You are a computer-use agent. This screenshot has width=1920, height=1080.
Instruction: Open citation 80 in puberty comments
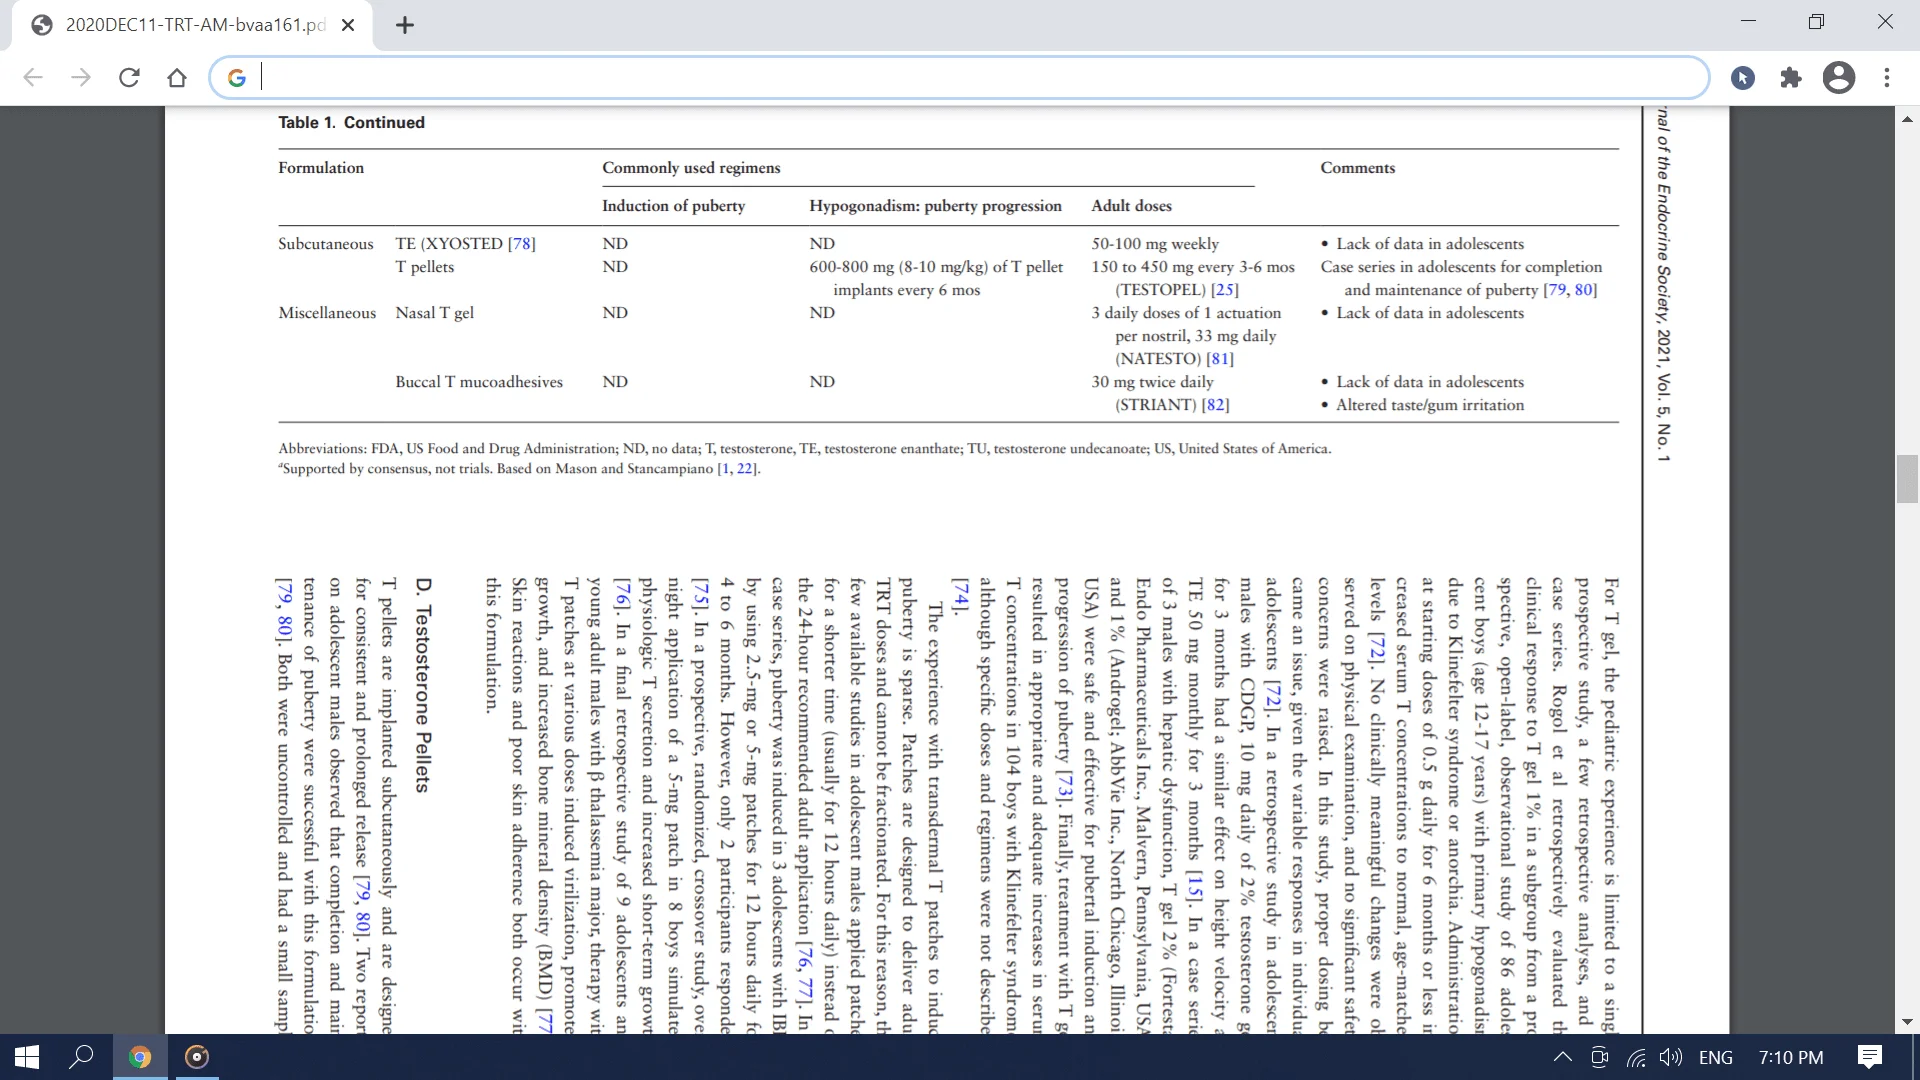1584,290
